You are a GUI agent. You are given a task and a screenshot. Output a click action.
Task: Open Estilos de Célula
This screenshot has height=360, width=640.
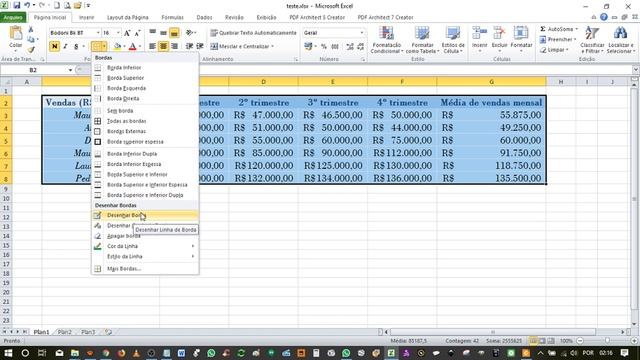(x=453, y=40)
